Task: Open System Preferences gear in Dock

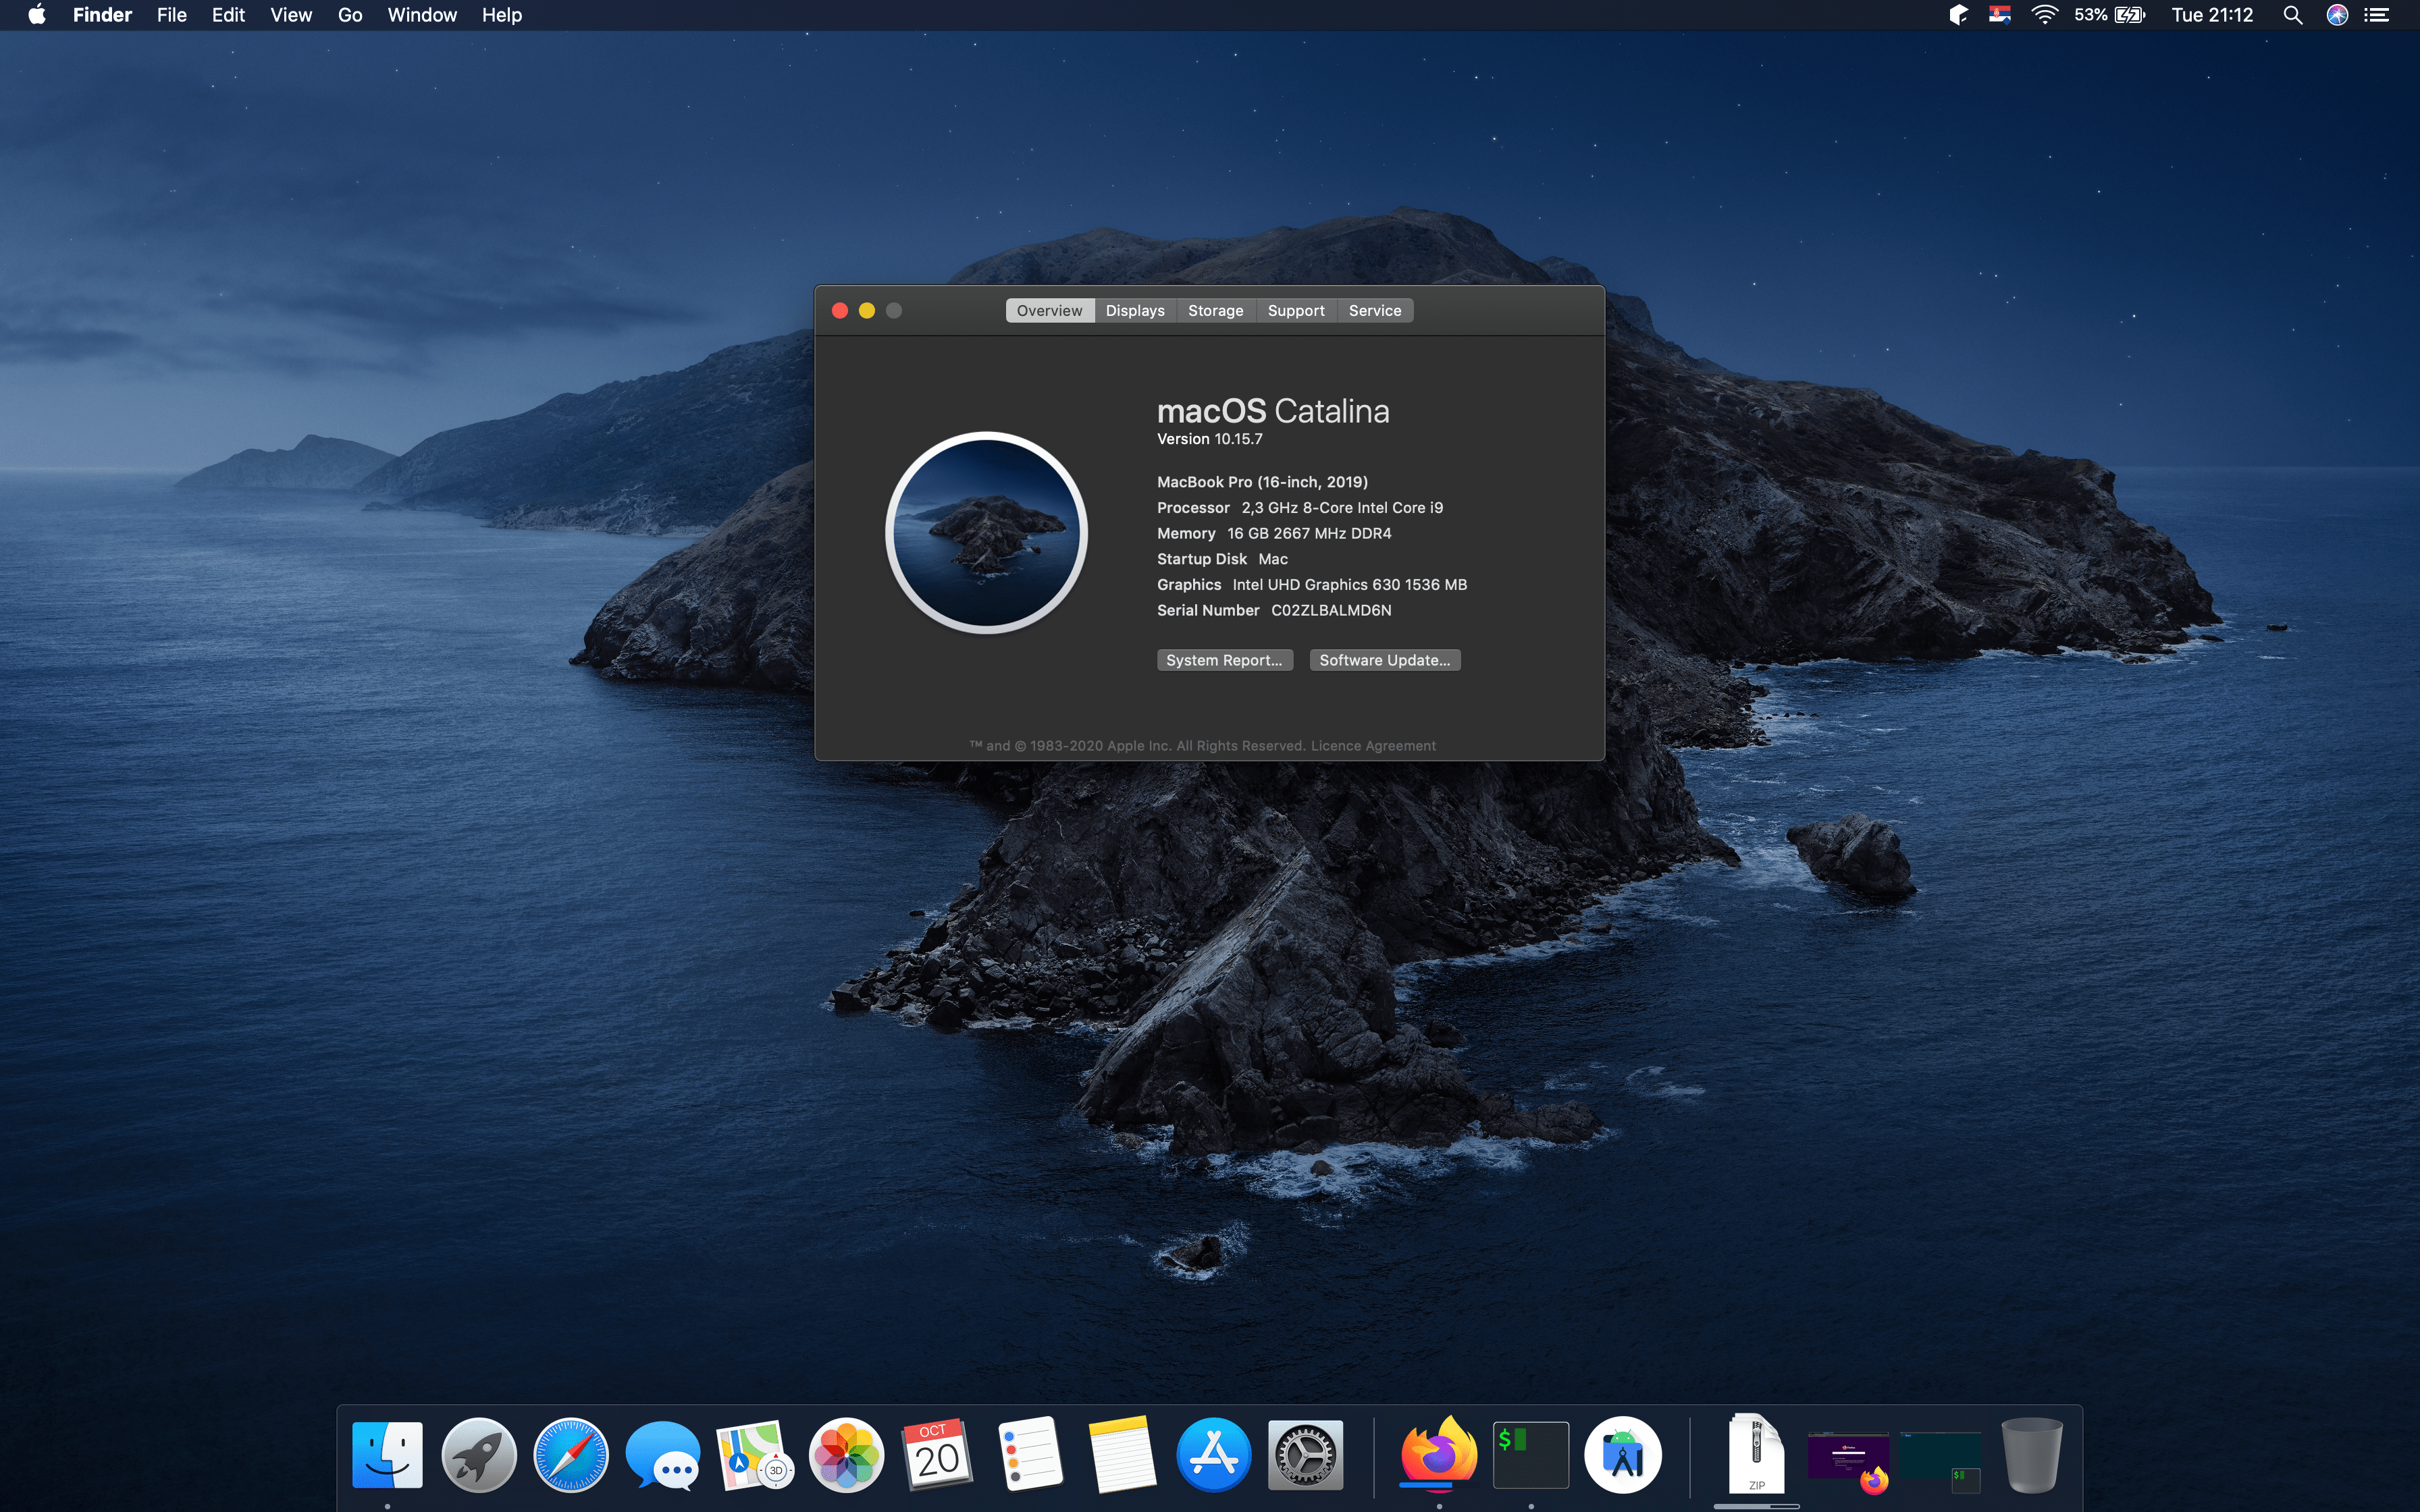Action: [1305, 1454]
